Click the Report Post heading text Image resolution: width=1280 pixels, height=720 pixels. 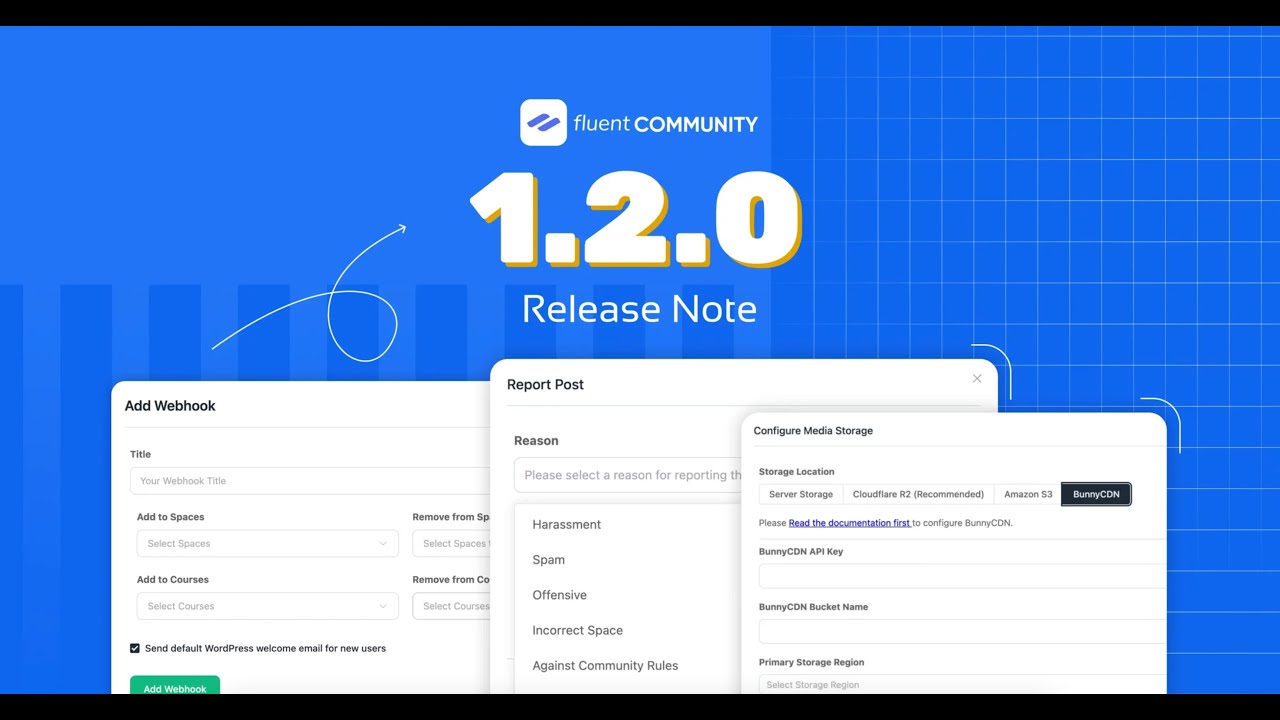545,384
